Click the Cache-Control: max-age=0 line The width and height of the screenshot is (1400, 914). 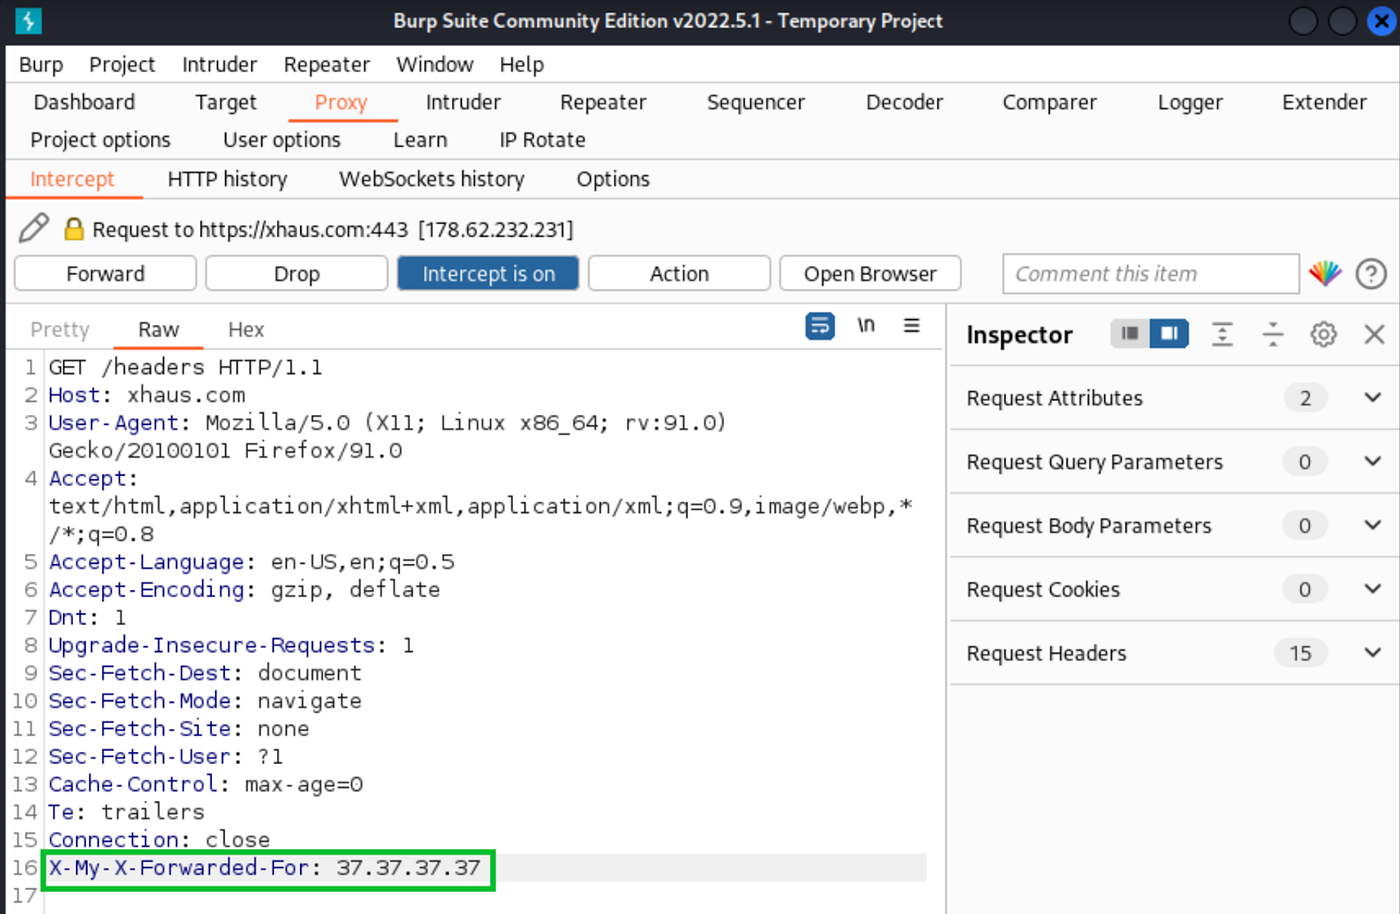pyautogui.click(x=206, y=784)
